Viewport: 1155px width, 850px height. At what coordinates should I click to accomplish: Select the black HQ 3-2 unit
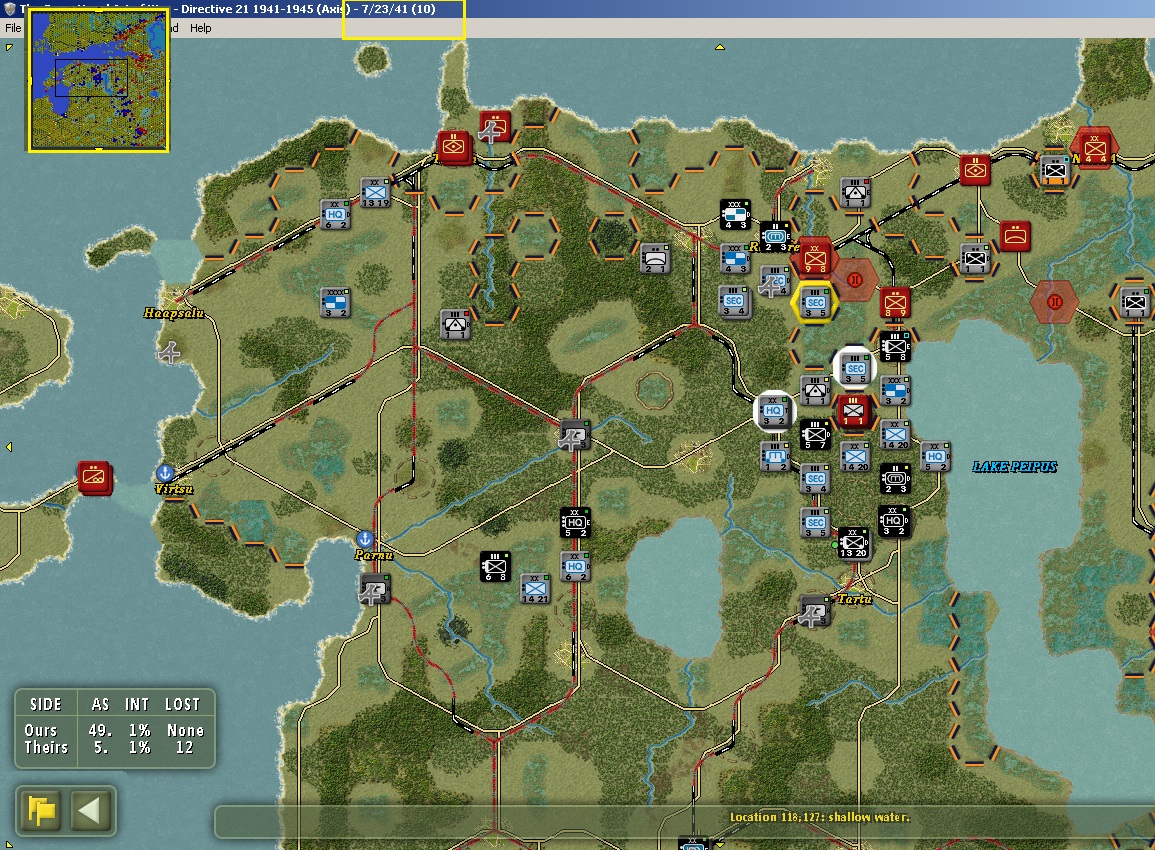pos(894,521)
